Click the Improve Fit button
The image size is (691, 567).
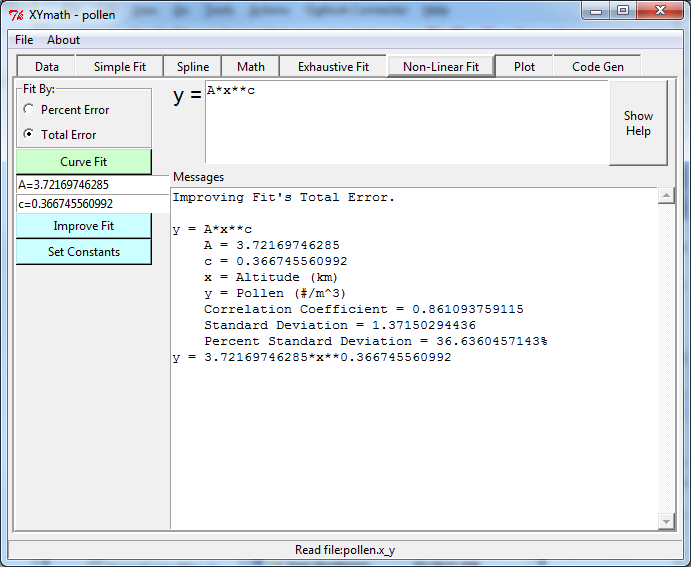click(x=84, y=226)
